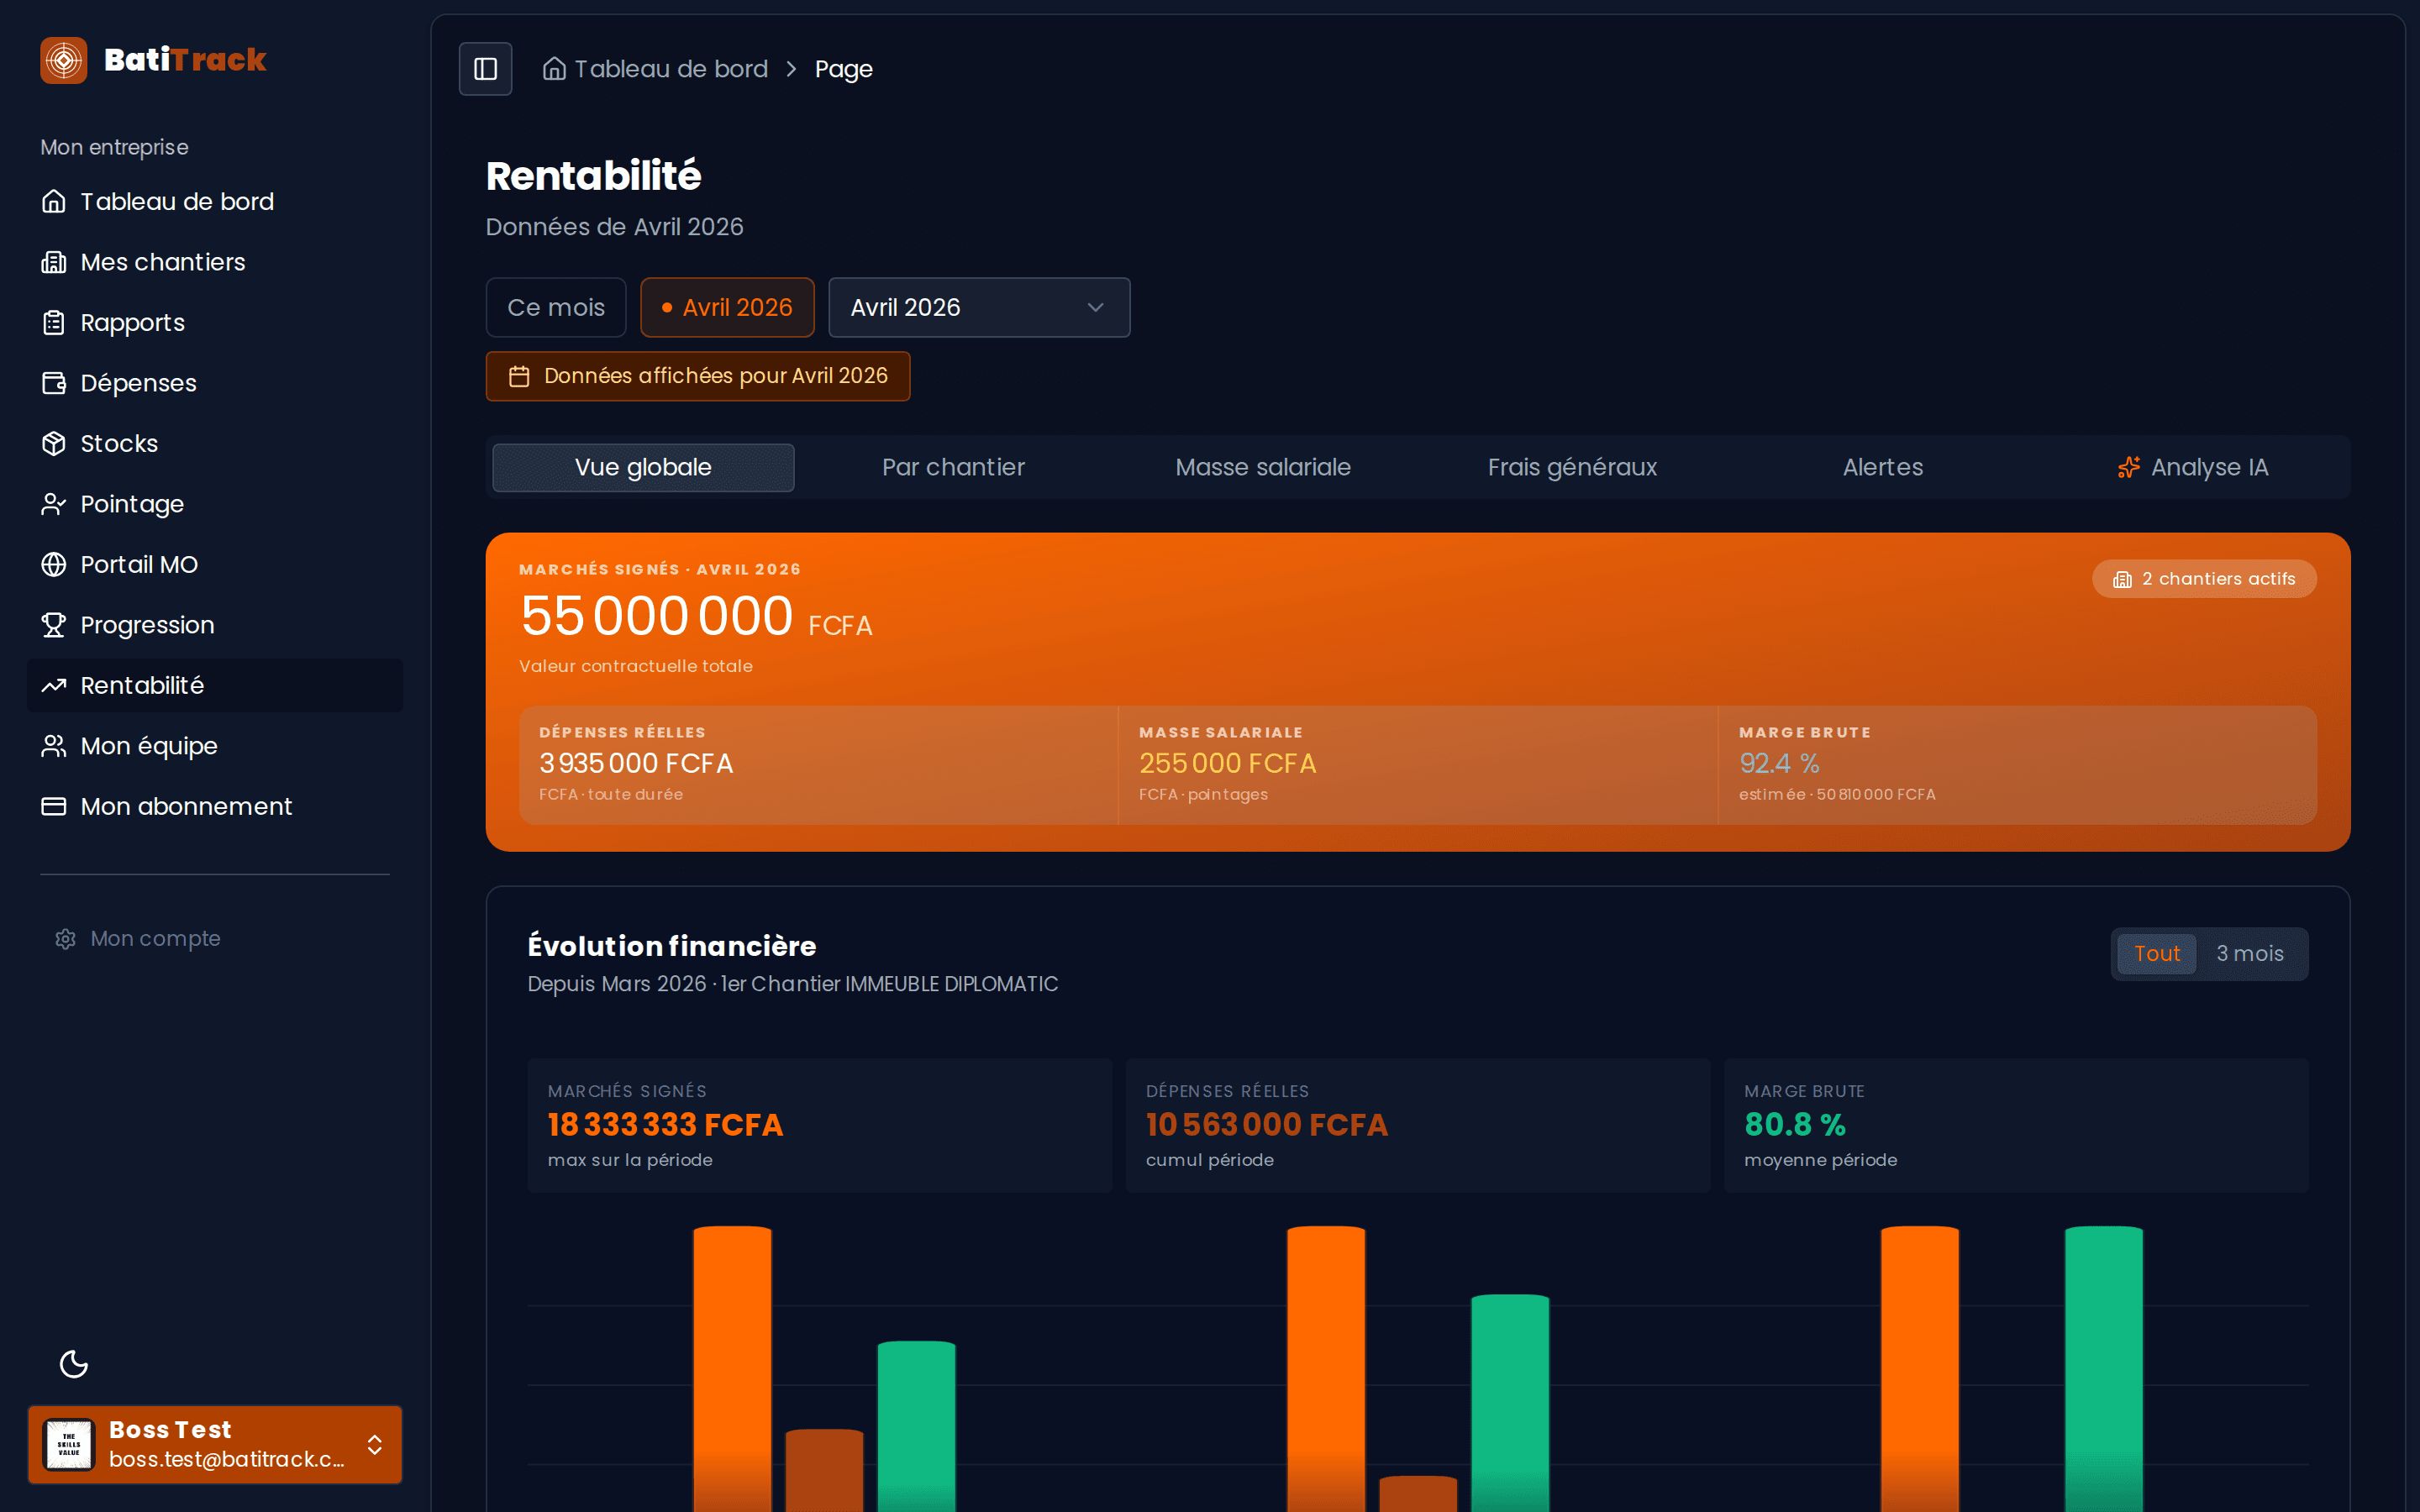Open the Frais généraux tab
The height and width of the screenshot is (1512, 2420).
point(1572,468)
